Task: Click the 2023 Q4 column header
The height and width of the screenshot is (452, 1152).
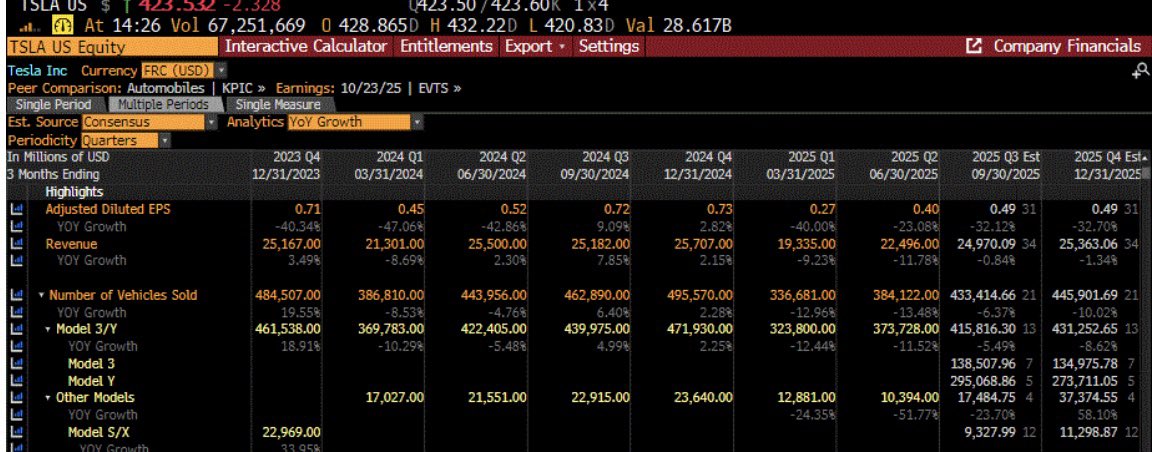Action: coord(296,157)
